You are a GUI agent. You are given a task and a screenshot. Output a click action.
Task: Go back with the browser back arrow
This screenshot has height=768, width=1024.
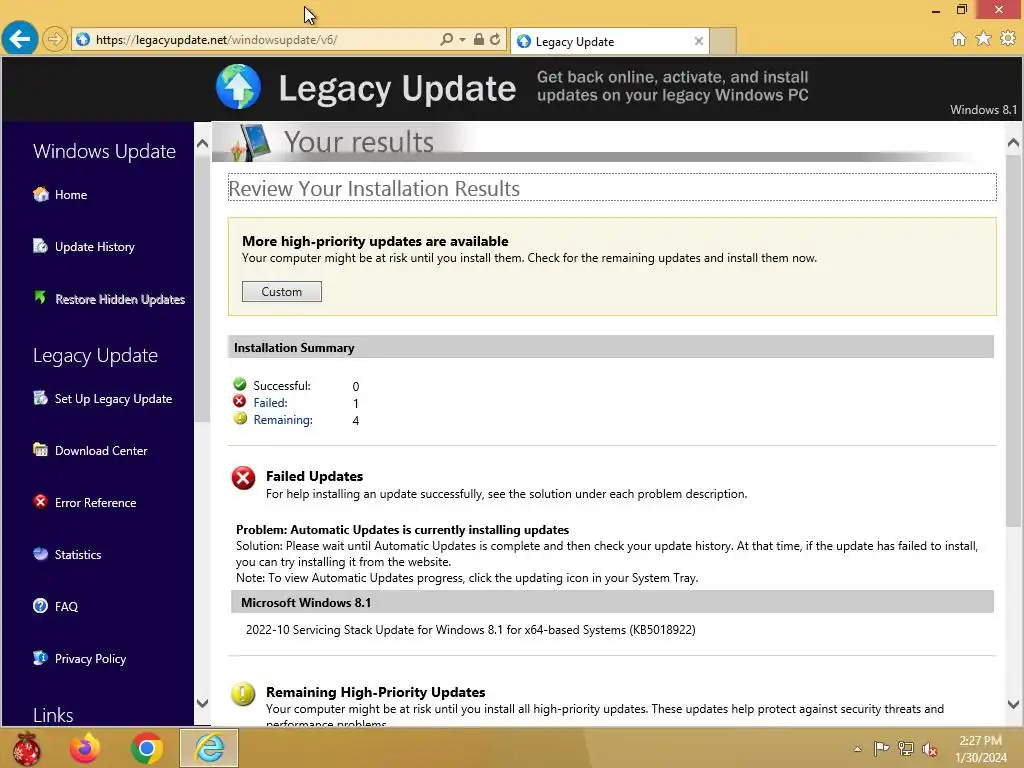pos(20,39)
